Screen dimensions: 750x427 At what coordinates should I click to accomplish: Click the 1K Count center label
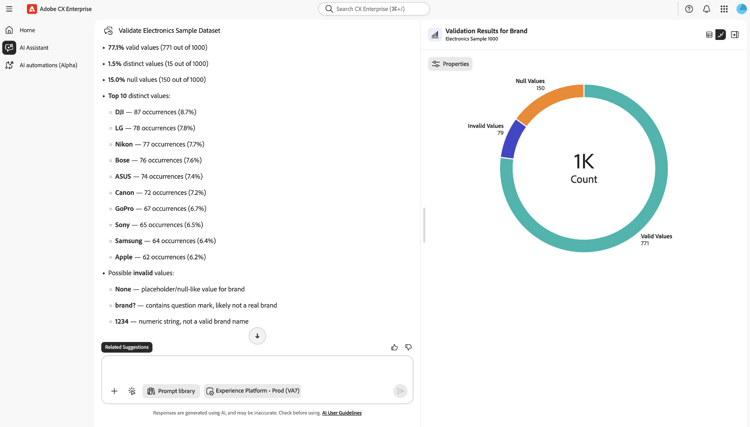coord(584,168)
